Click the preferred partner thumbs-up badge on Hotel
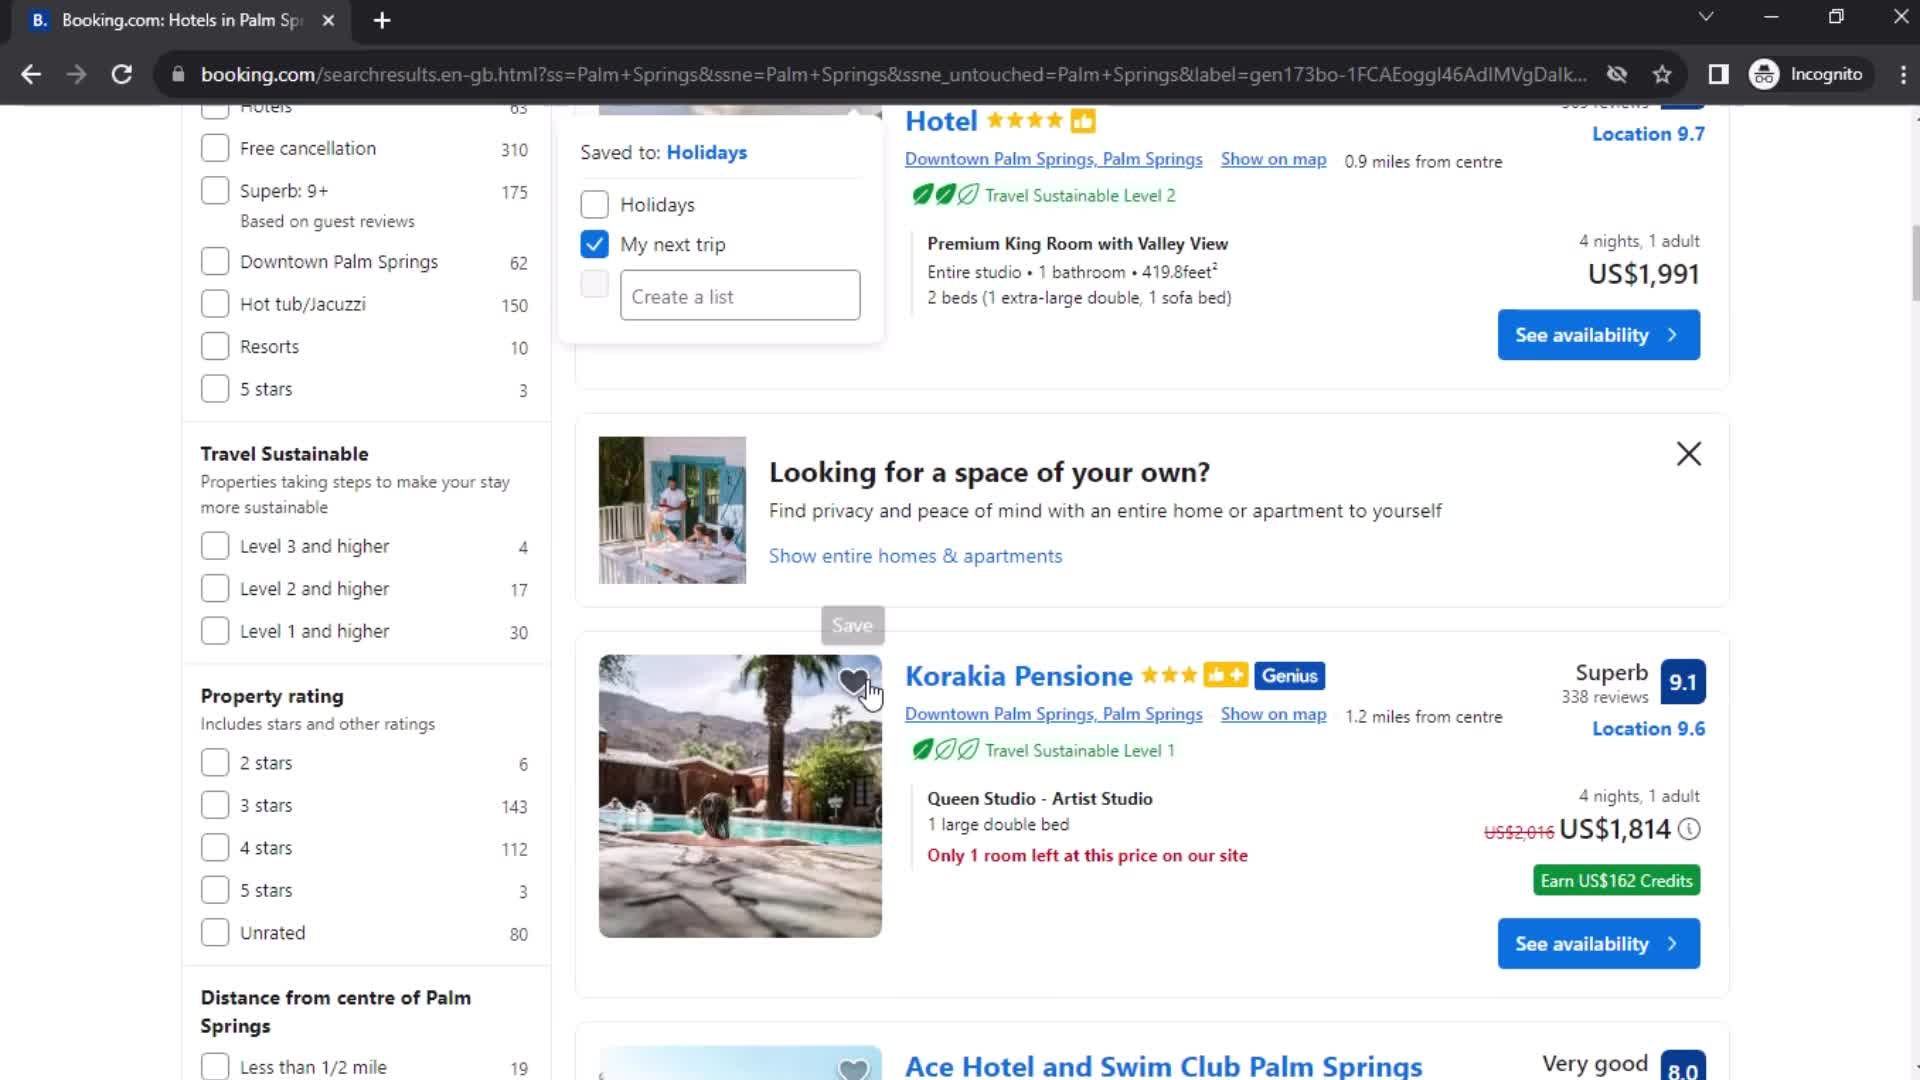This screenshot has height=1080, width=1920. point(1083,121)
